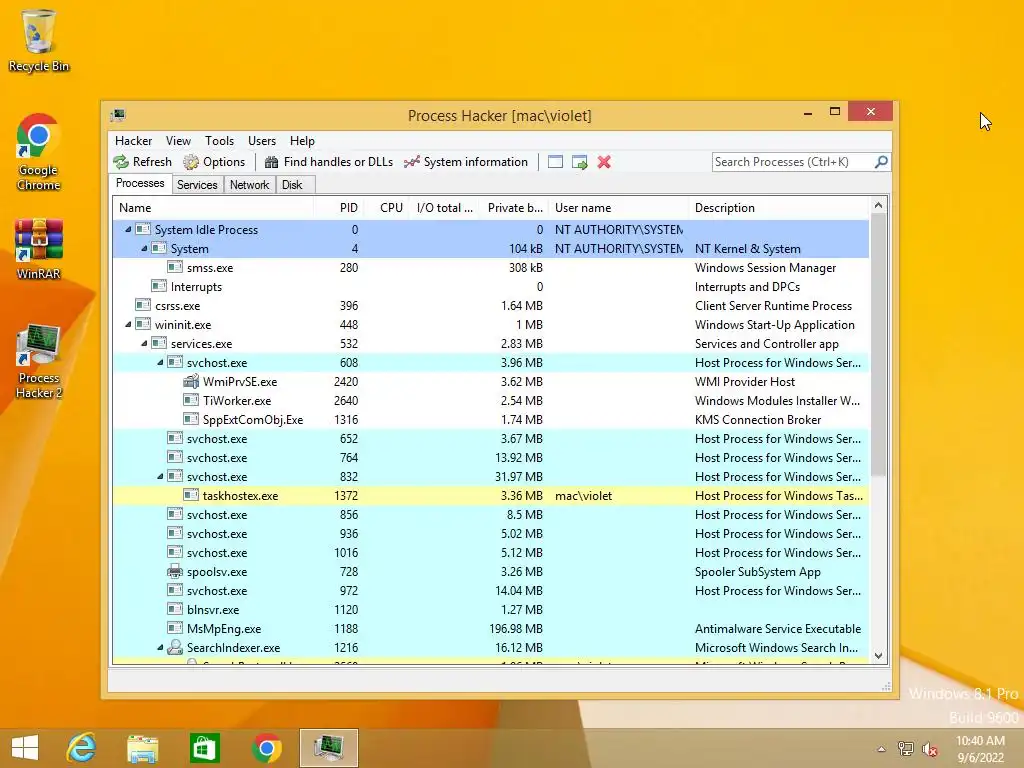Click the search magnifier icon
Viewport: 1024px width, 768px height.
click(881, 161)
